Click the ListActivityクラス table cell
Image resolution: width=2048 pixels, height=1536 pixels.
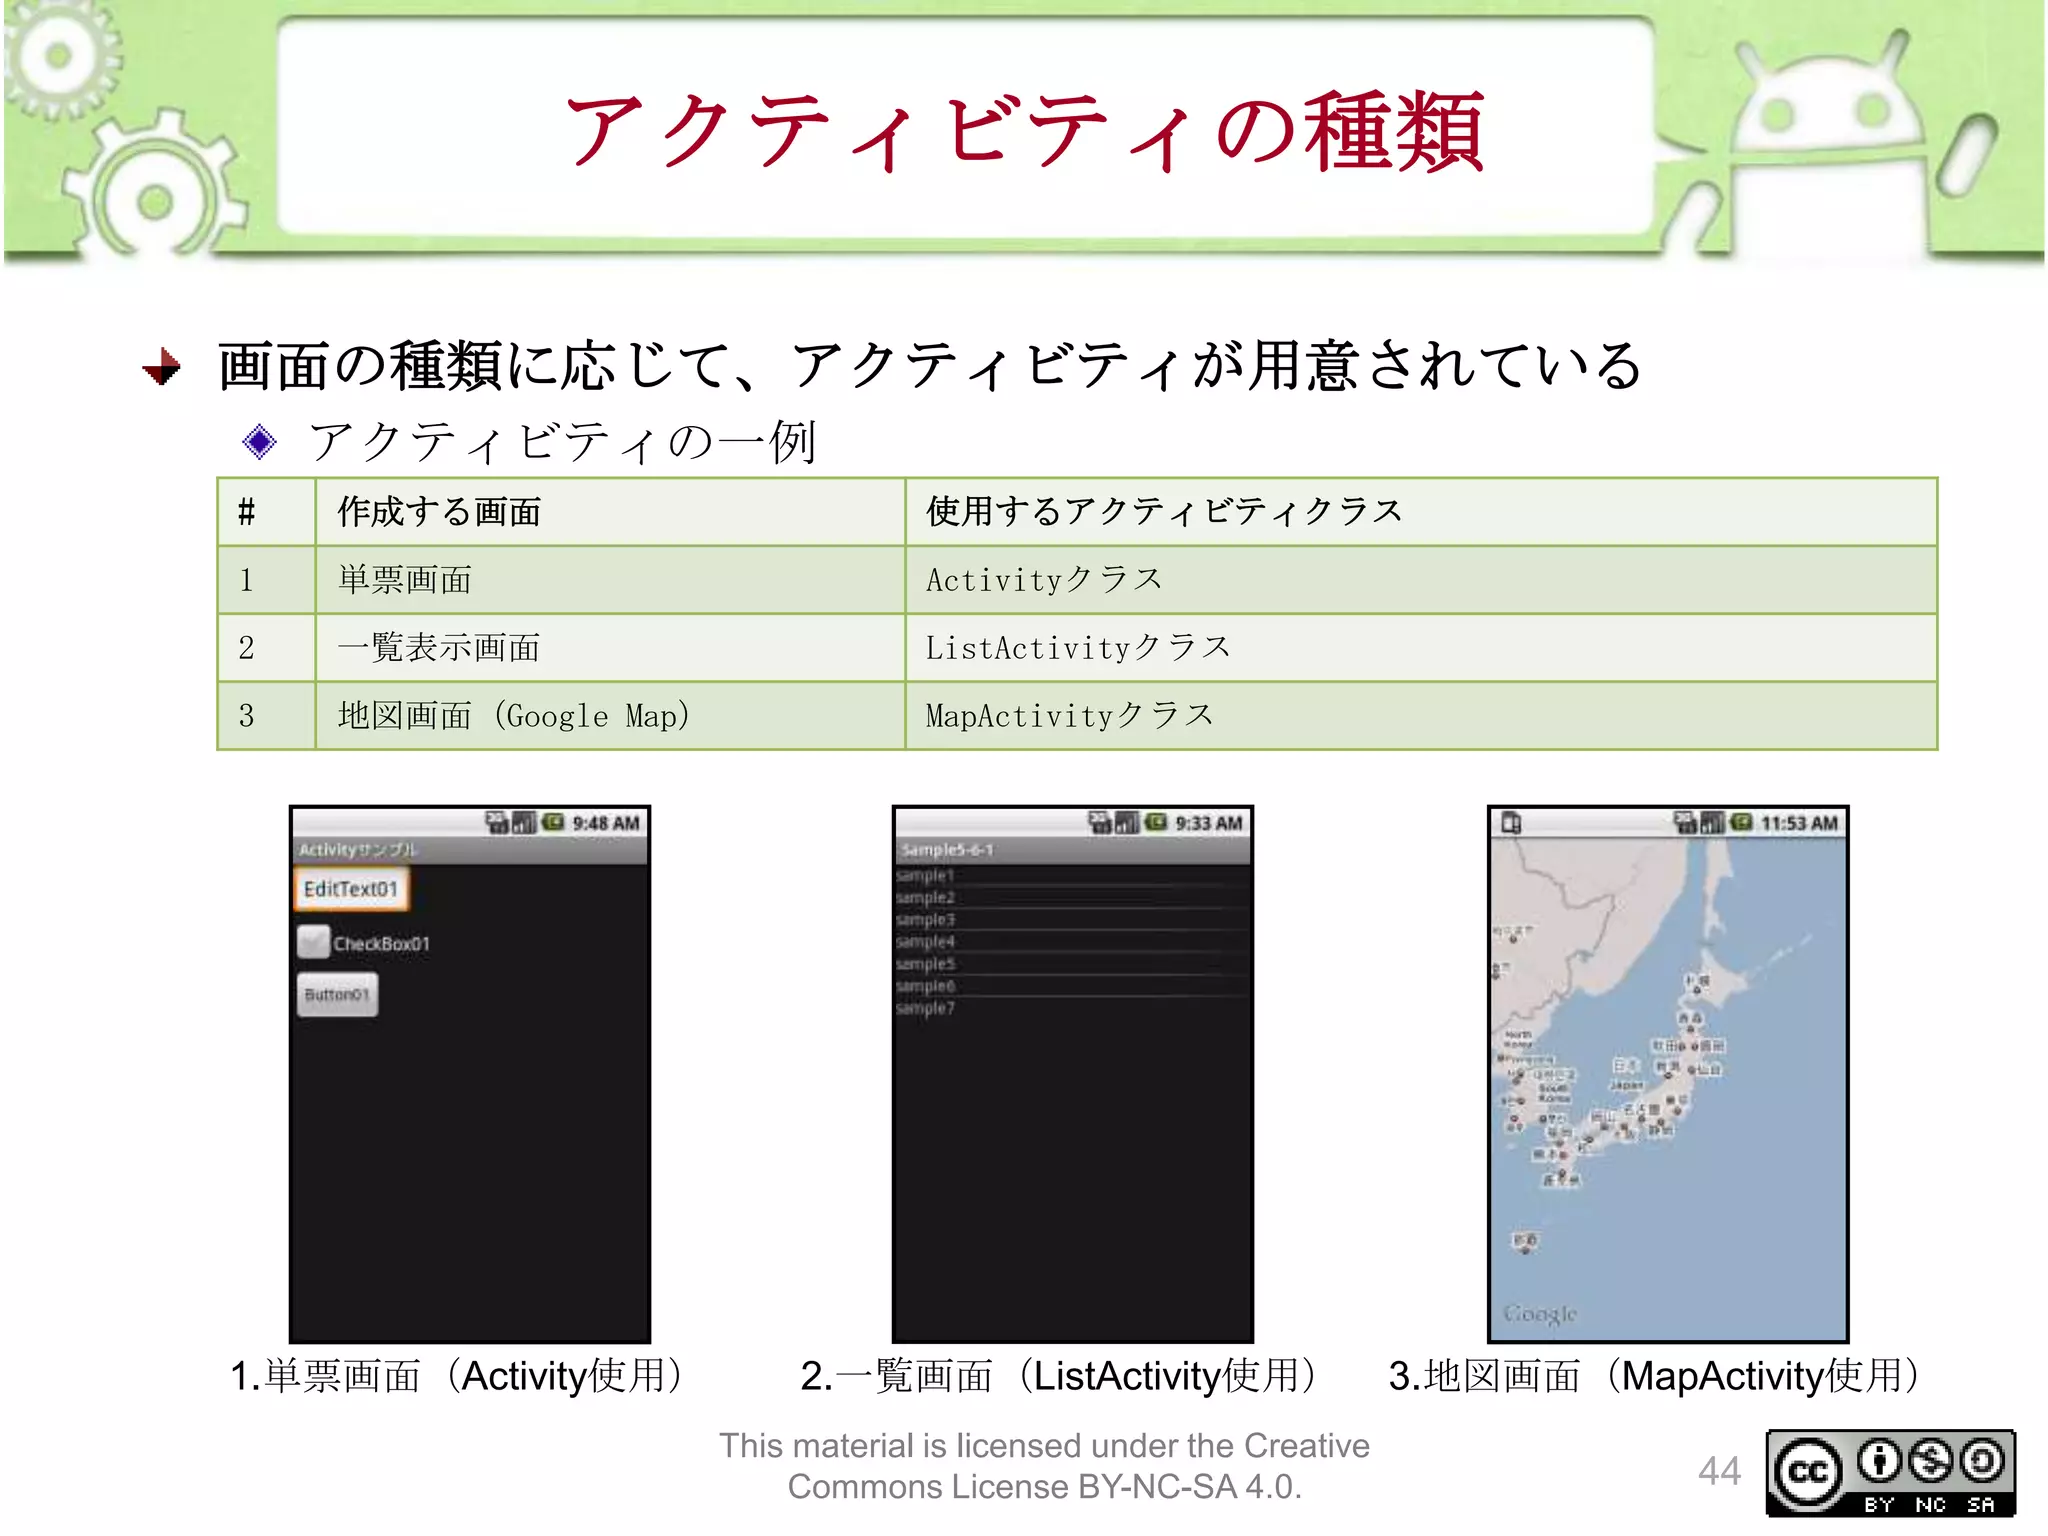[1421, 648]
